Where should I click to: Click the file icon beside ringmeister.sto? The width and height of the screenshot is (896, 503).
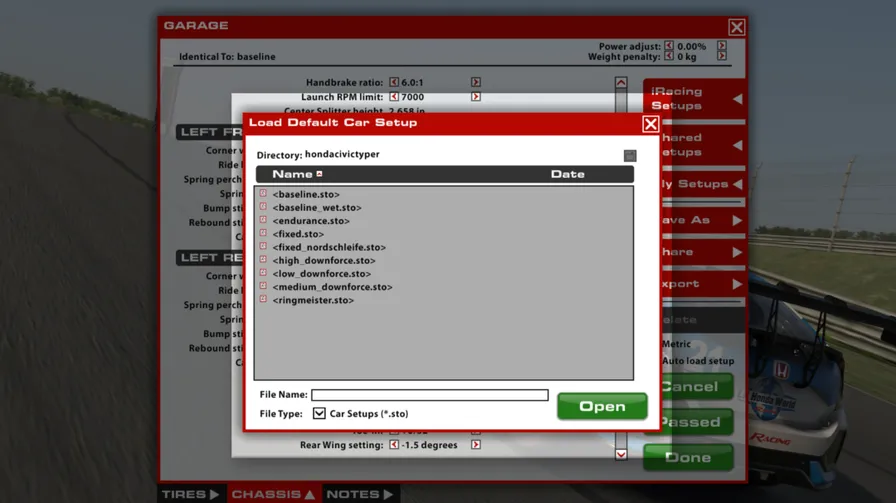[263, 298]
